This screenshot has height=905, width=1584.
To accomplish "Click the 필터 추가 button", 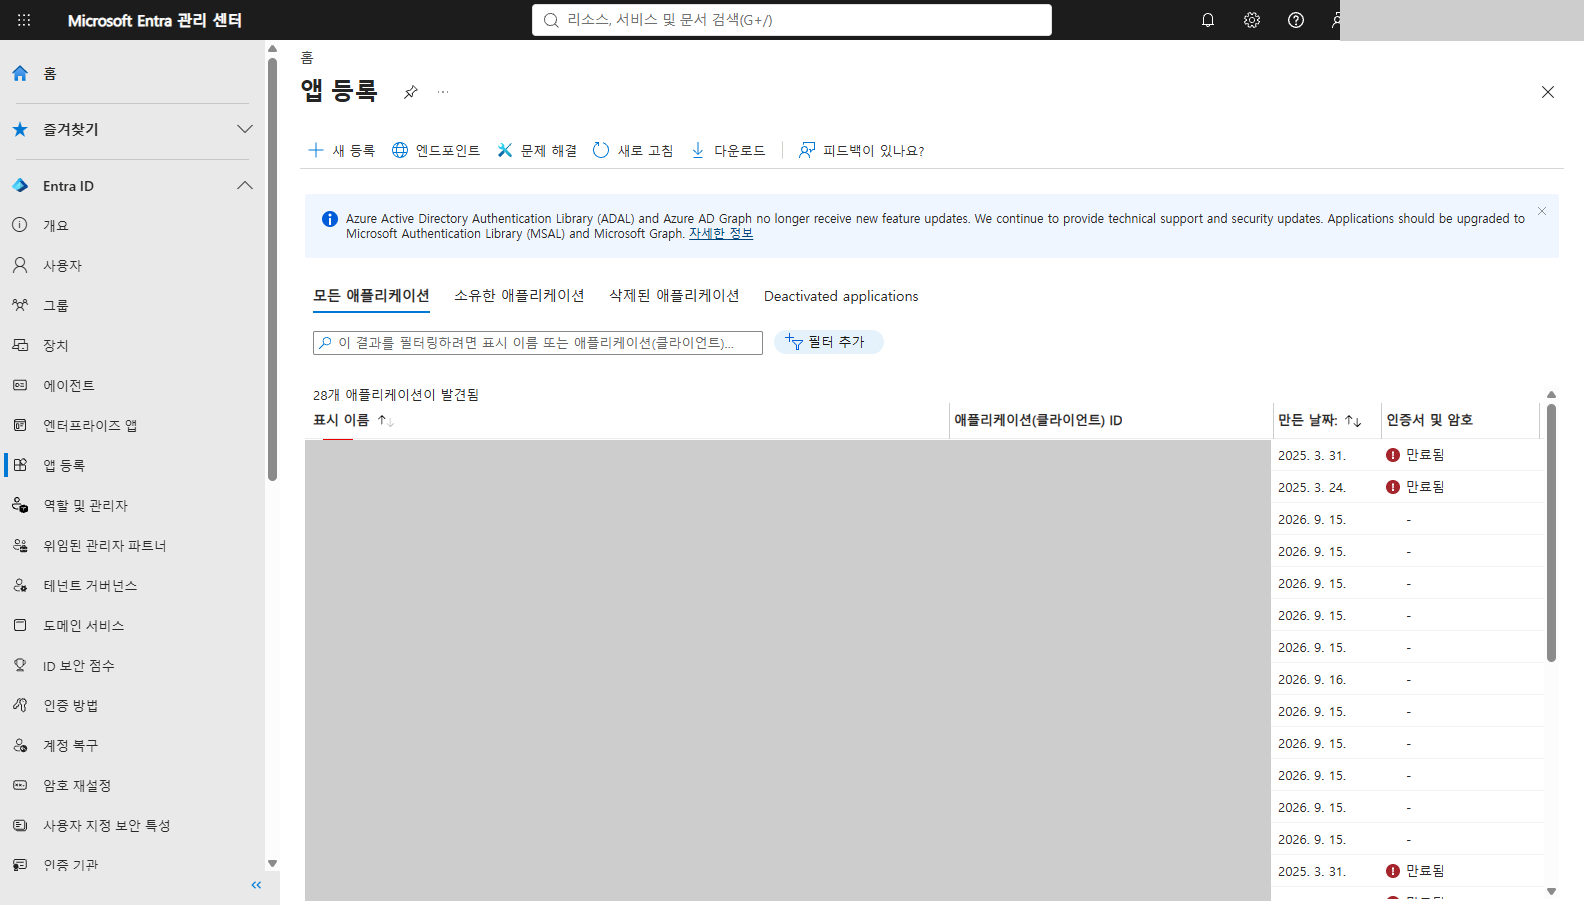I will [x=828, y=342].
